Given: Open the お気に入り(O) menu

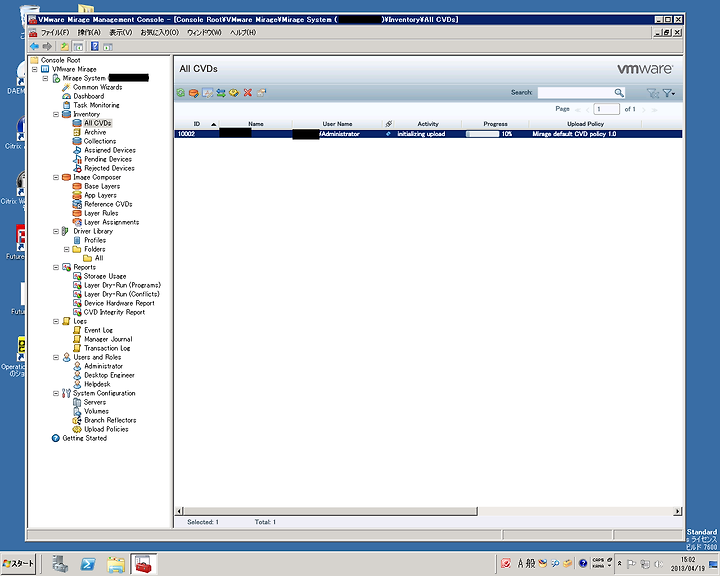Looking at the screenshot, I should point(159,33).
